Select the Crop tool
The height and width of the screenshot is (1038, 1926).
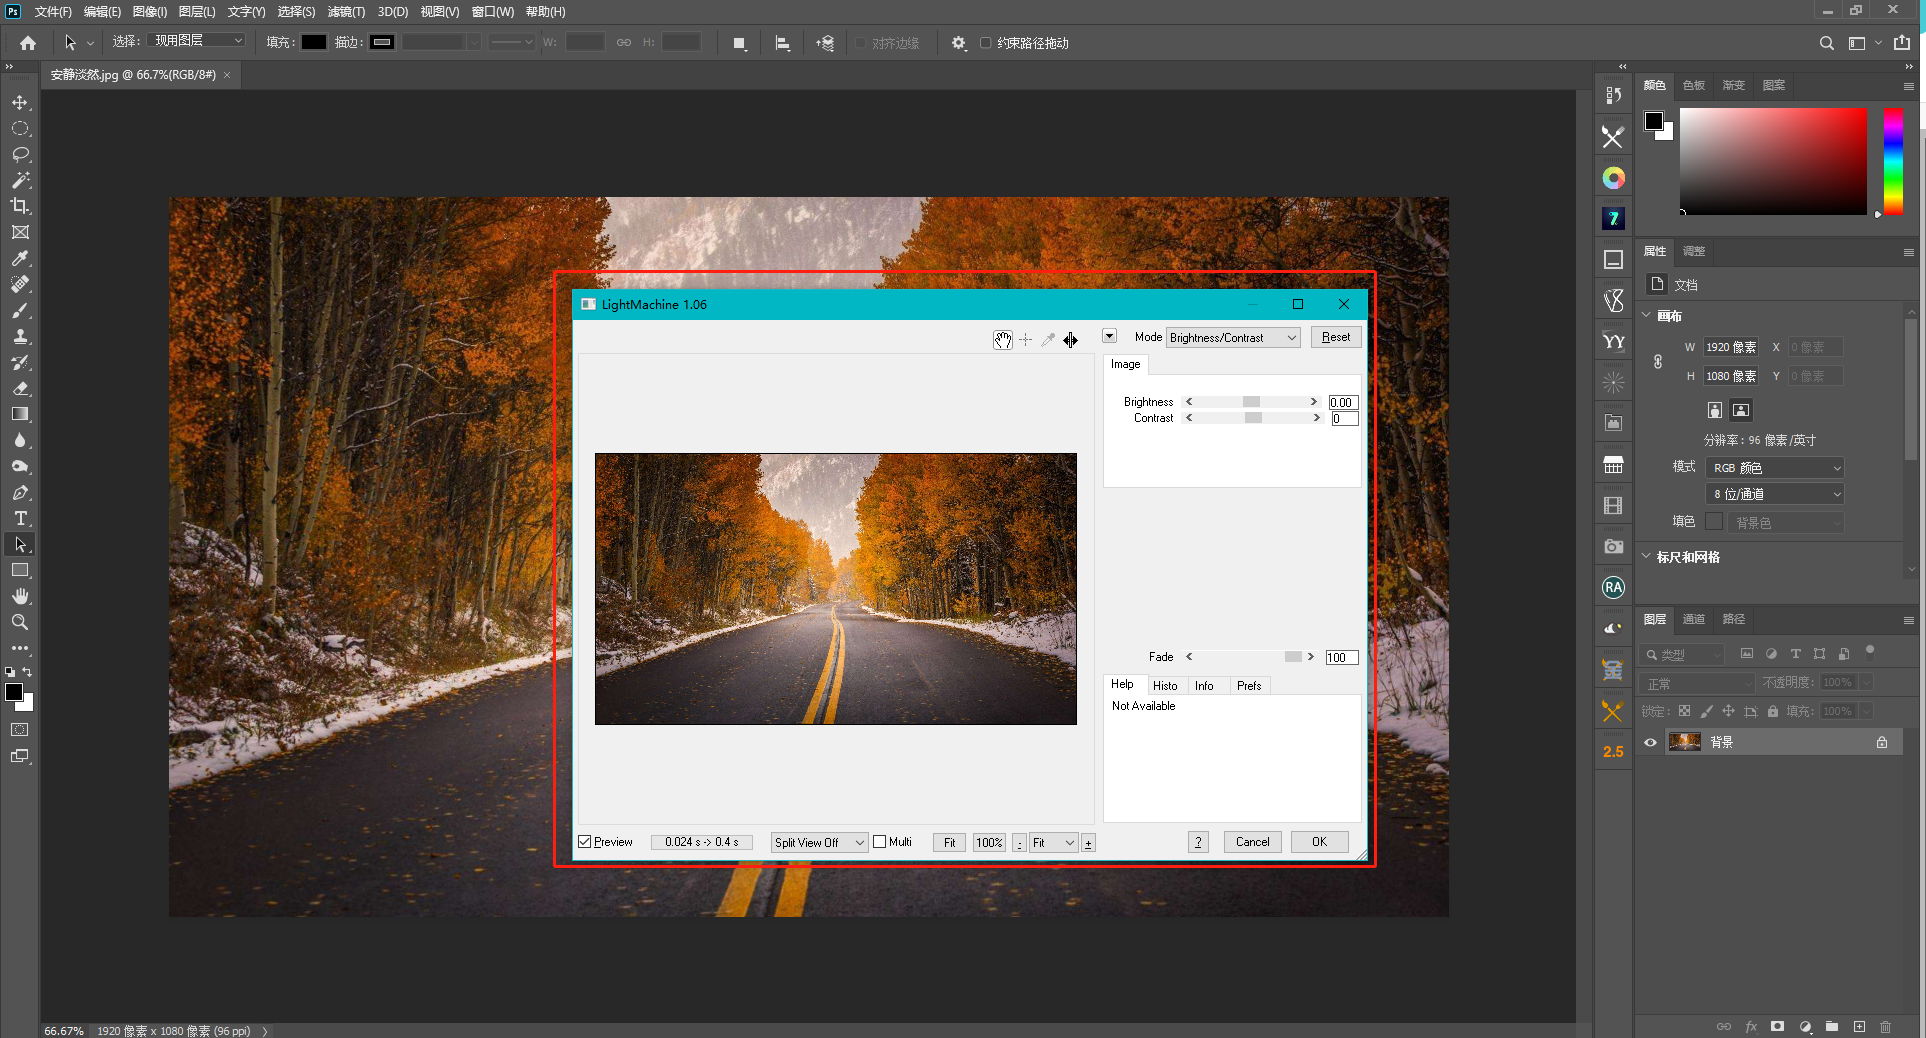pos(20,206)
